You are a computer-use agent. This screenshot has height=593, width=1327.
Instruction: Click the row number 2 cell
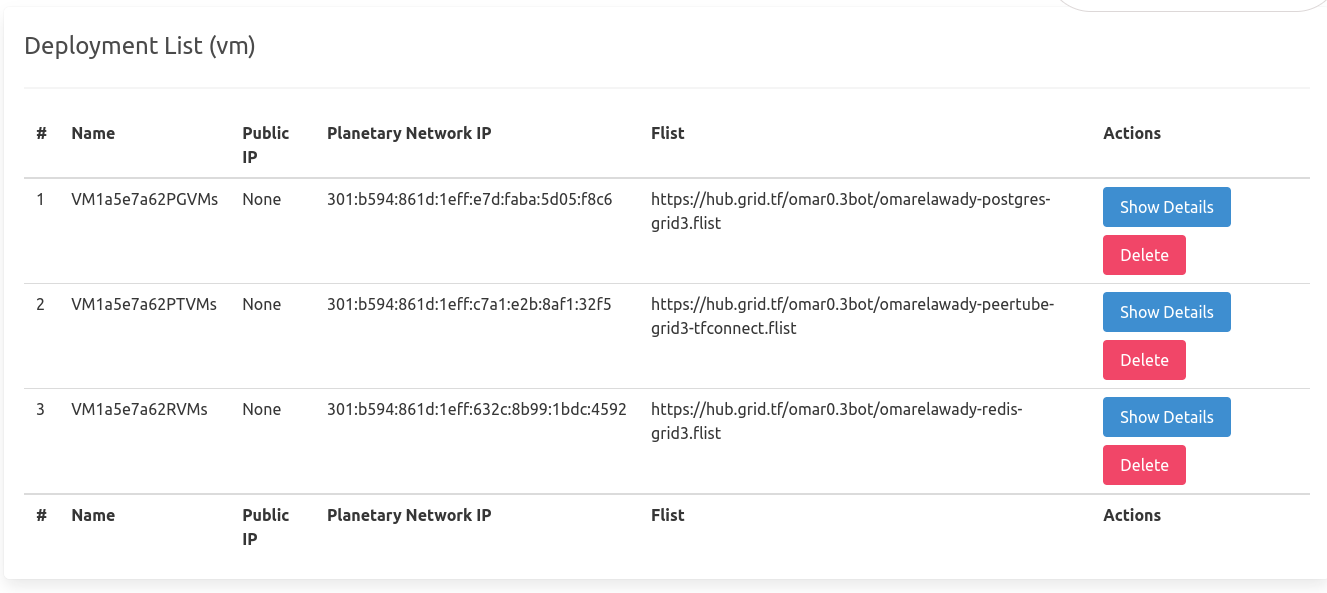[40, 304]
